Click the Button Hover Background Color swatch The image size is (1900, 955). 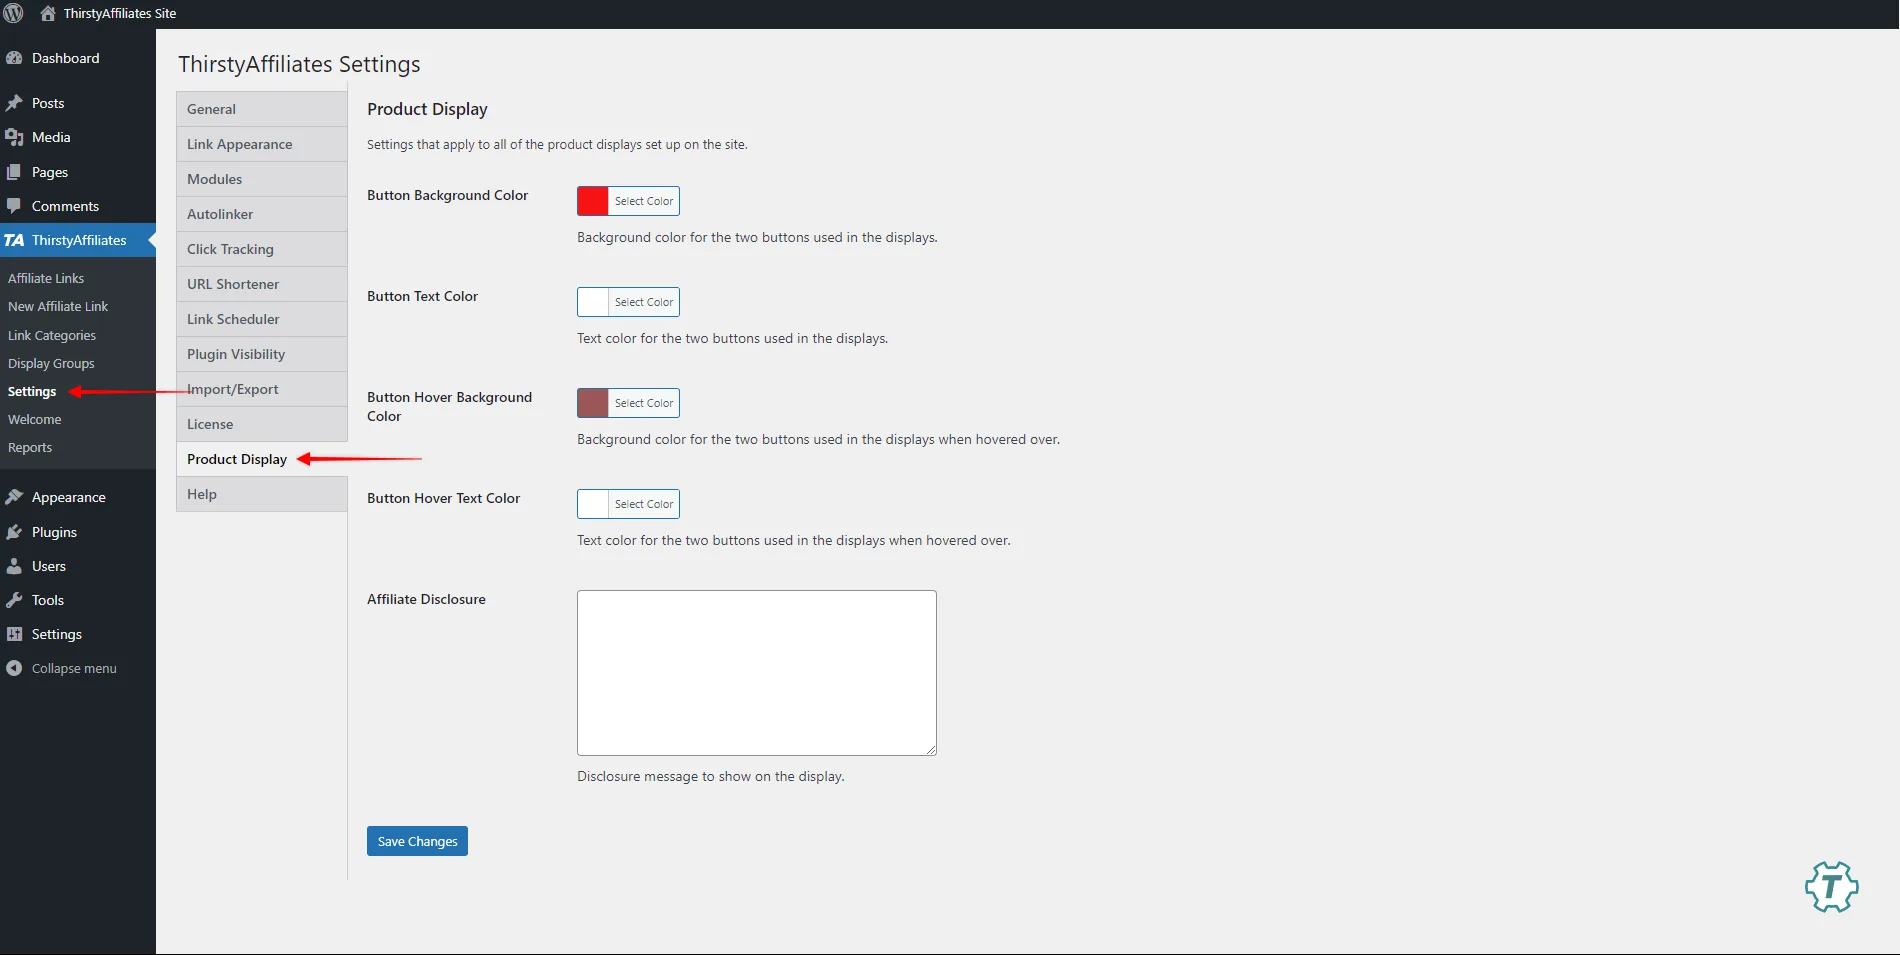click(x=593, y=403)
